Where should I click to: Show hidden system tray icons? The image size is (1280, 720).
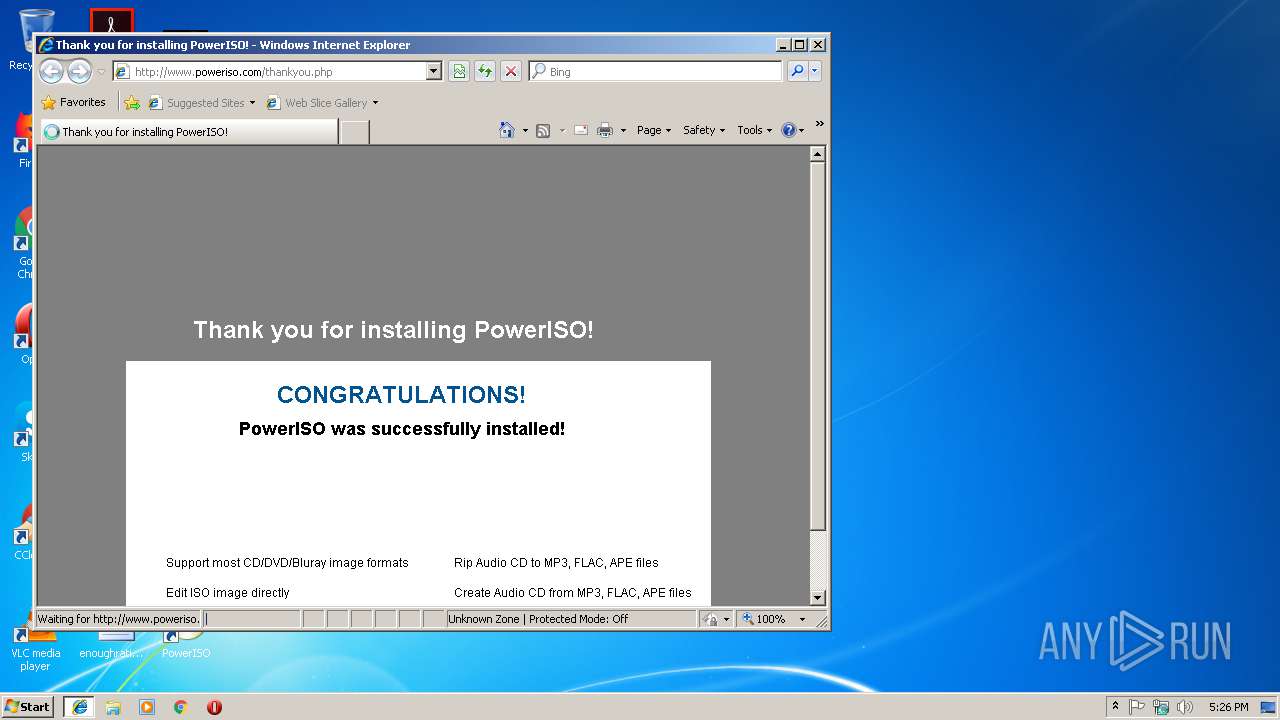(1115, 706)
